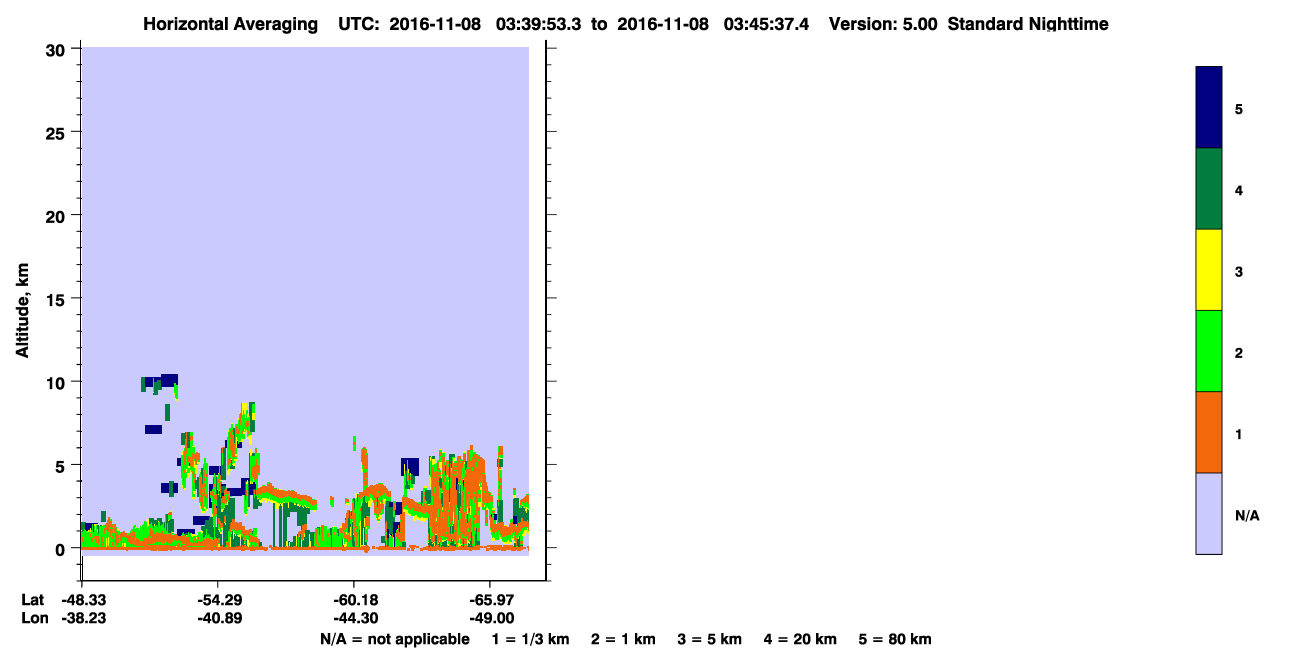Click the 'Lon' row label
Image resolution: width=1300 pixels, height=667 pixels.
[x=33, y=618]
